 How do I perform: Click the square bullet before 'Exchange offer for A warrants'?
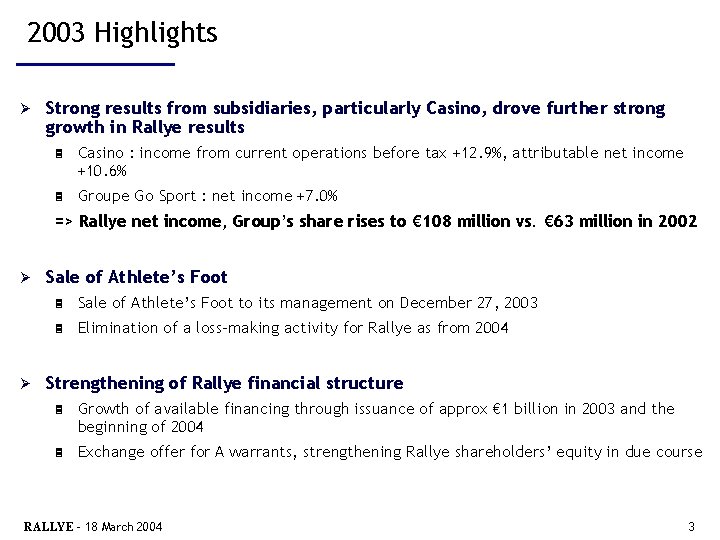pyautogui.click(x=62, y=453)
